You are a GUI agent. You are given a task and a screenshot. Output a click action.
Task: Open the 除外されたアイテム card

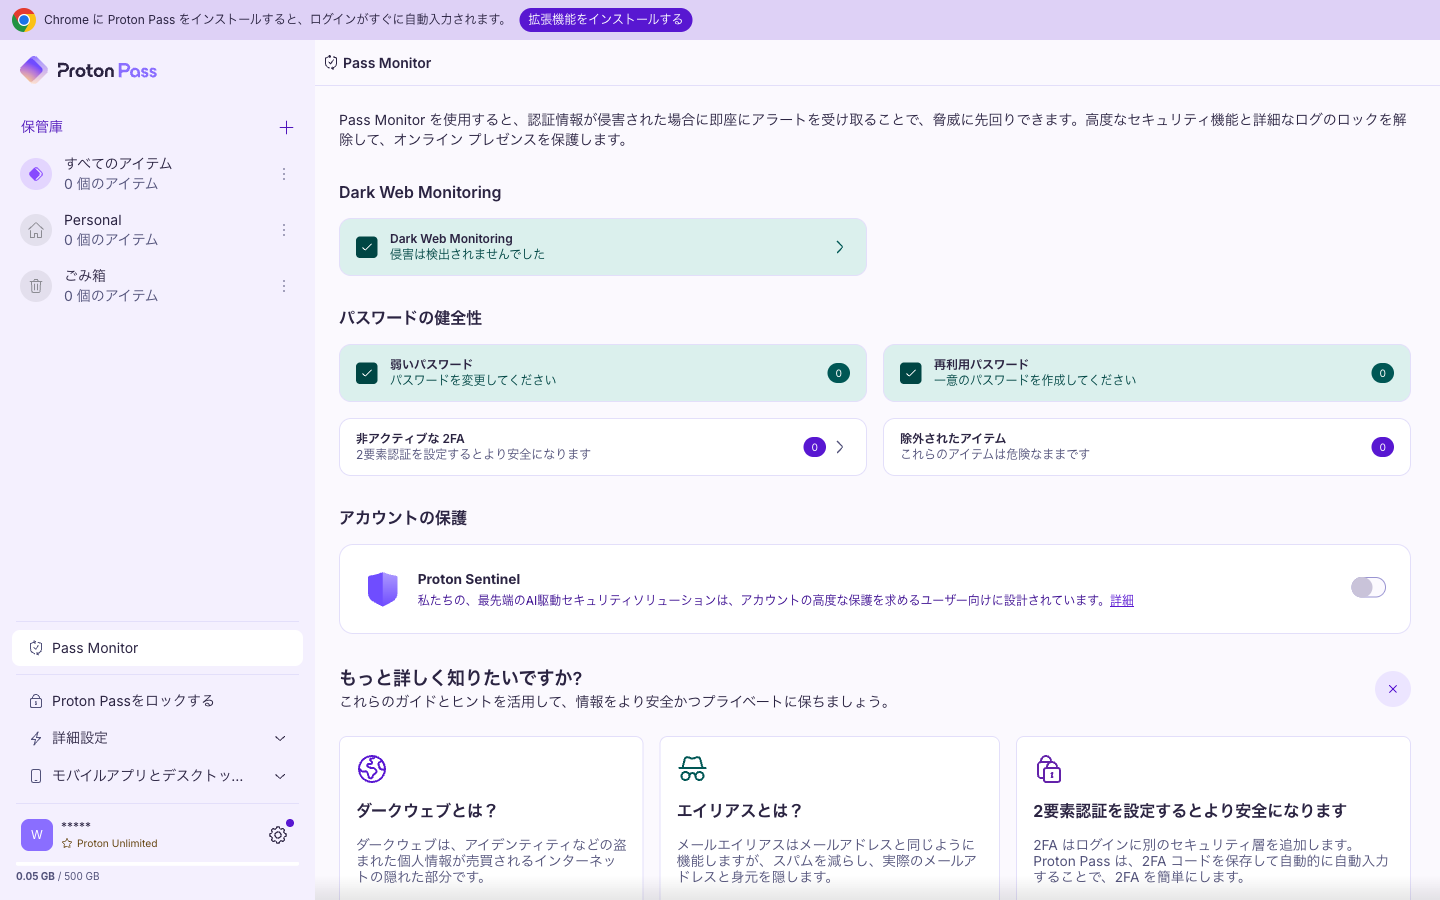(x=1146, y=447)
